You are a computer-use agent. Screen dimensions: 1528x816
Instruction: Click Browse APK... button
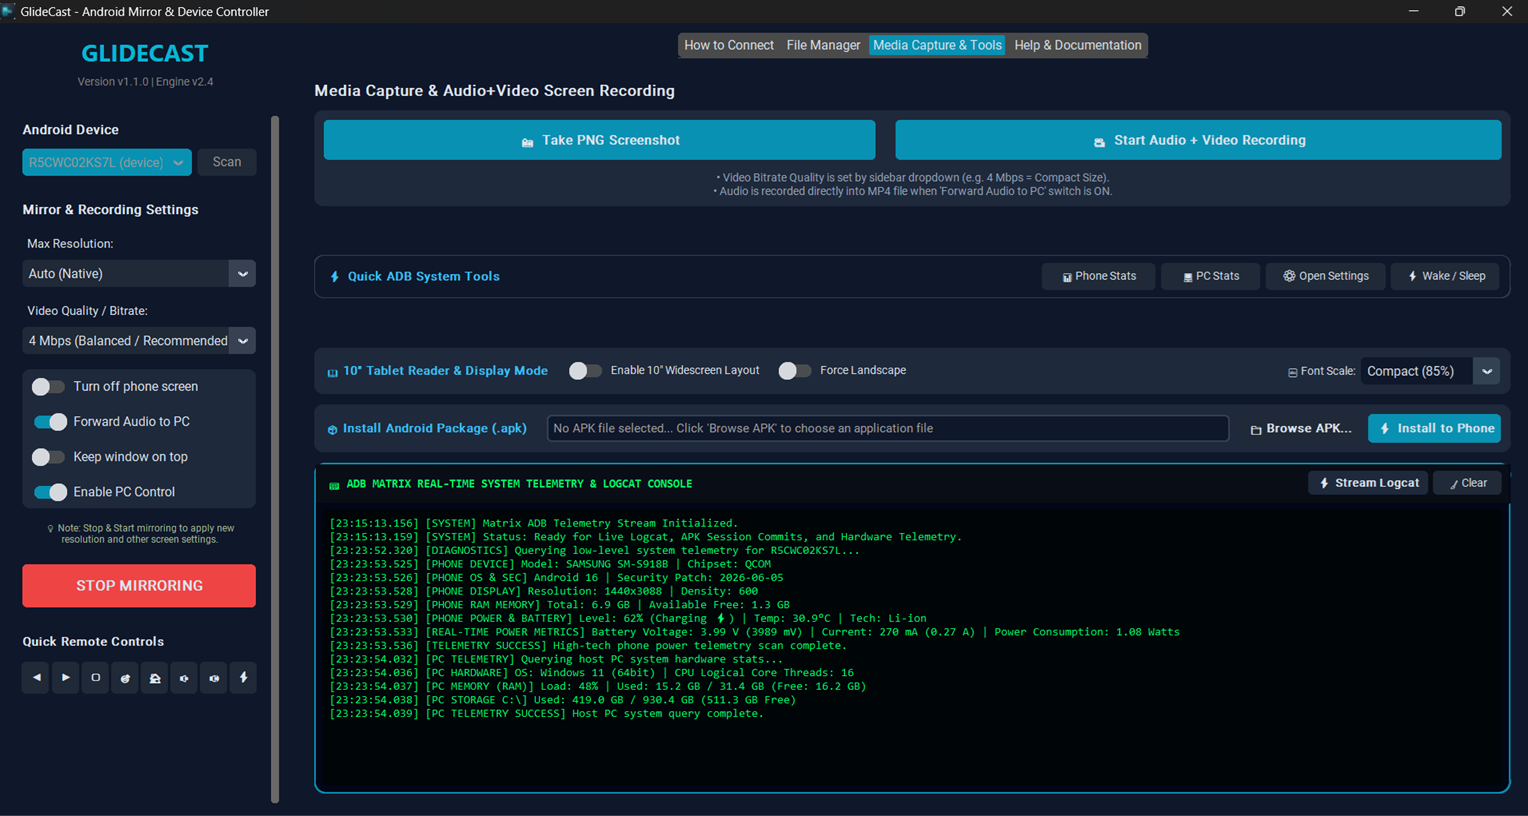click(x=1301, y=428)
